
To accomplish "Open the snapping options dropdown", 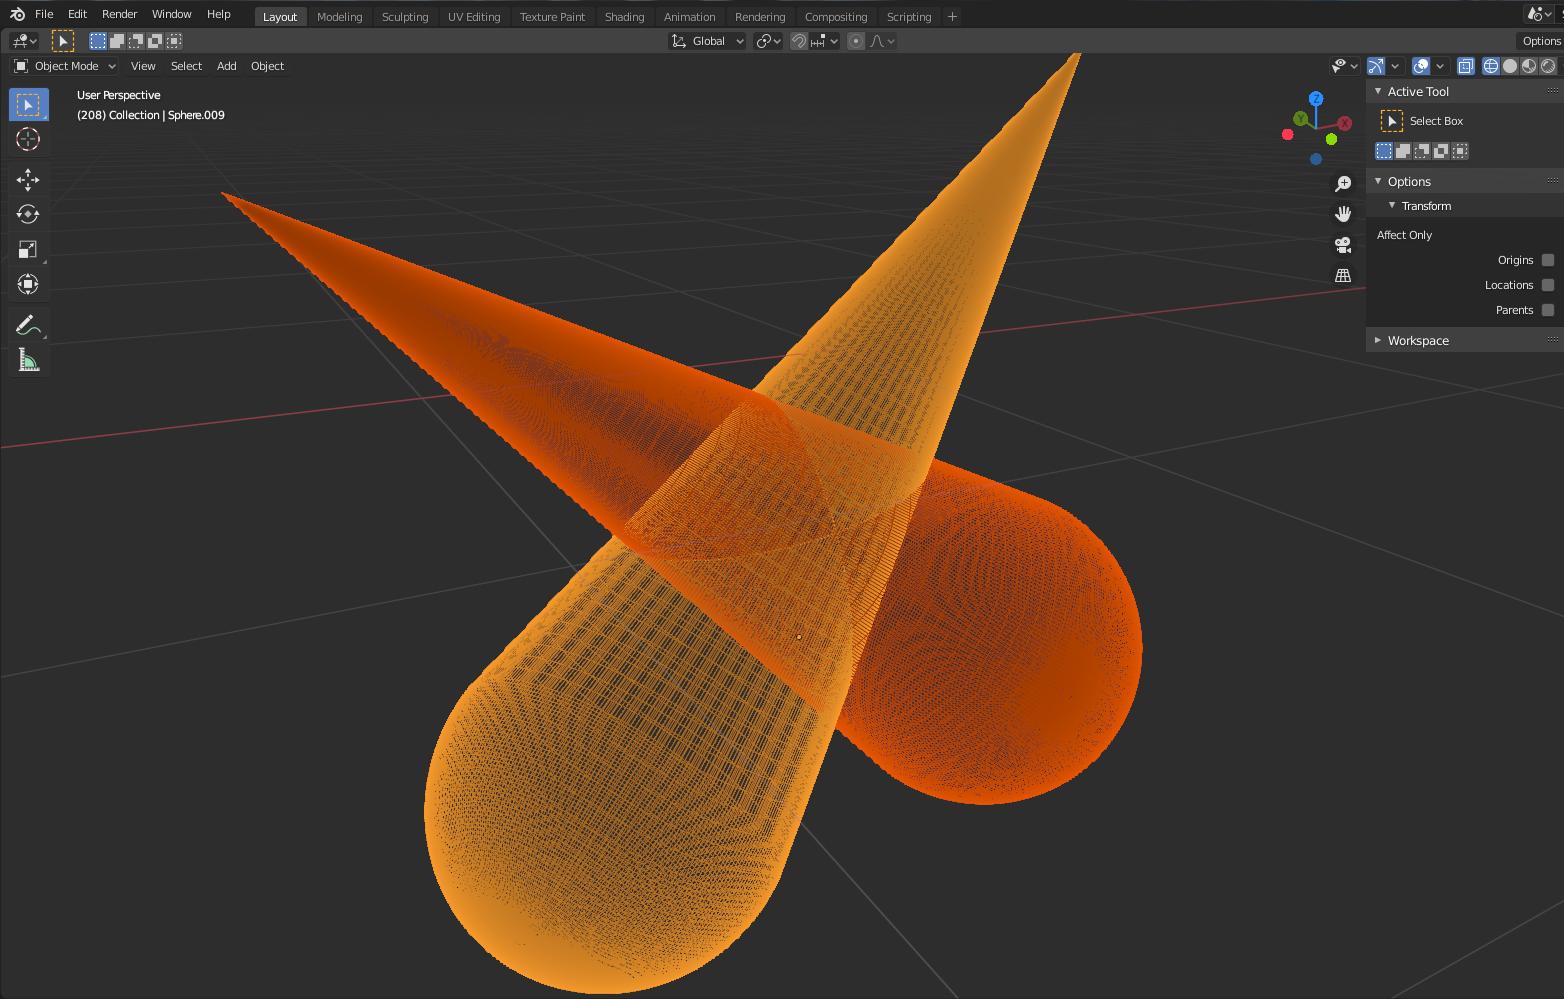I will pos(825,41).
